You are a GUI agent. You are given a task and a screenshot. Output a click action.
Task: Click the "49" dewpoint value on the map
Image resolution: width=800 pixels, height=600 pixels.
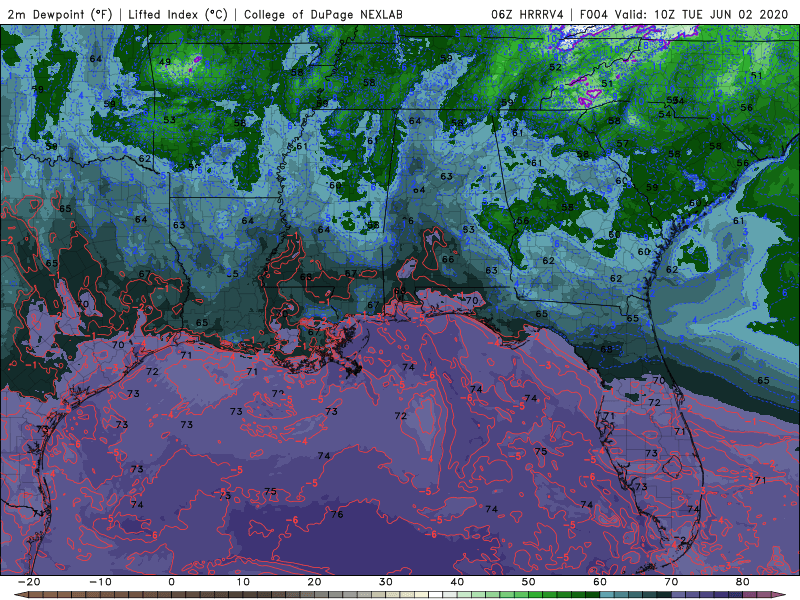(x=165, y=62)
